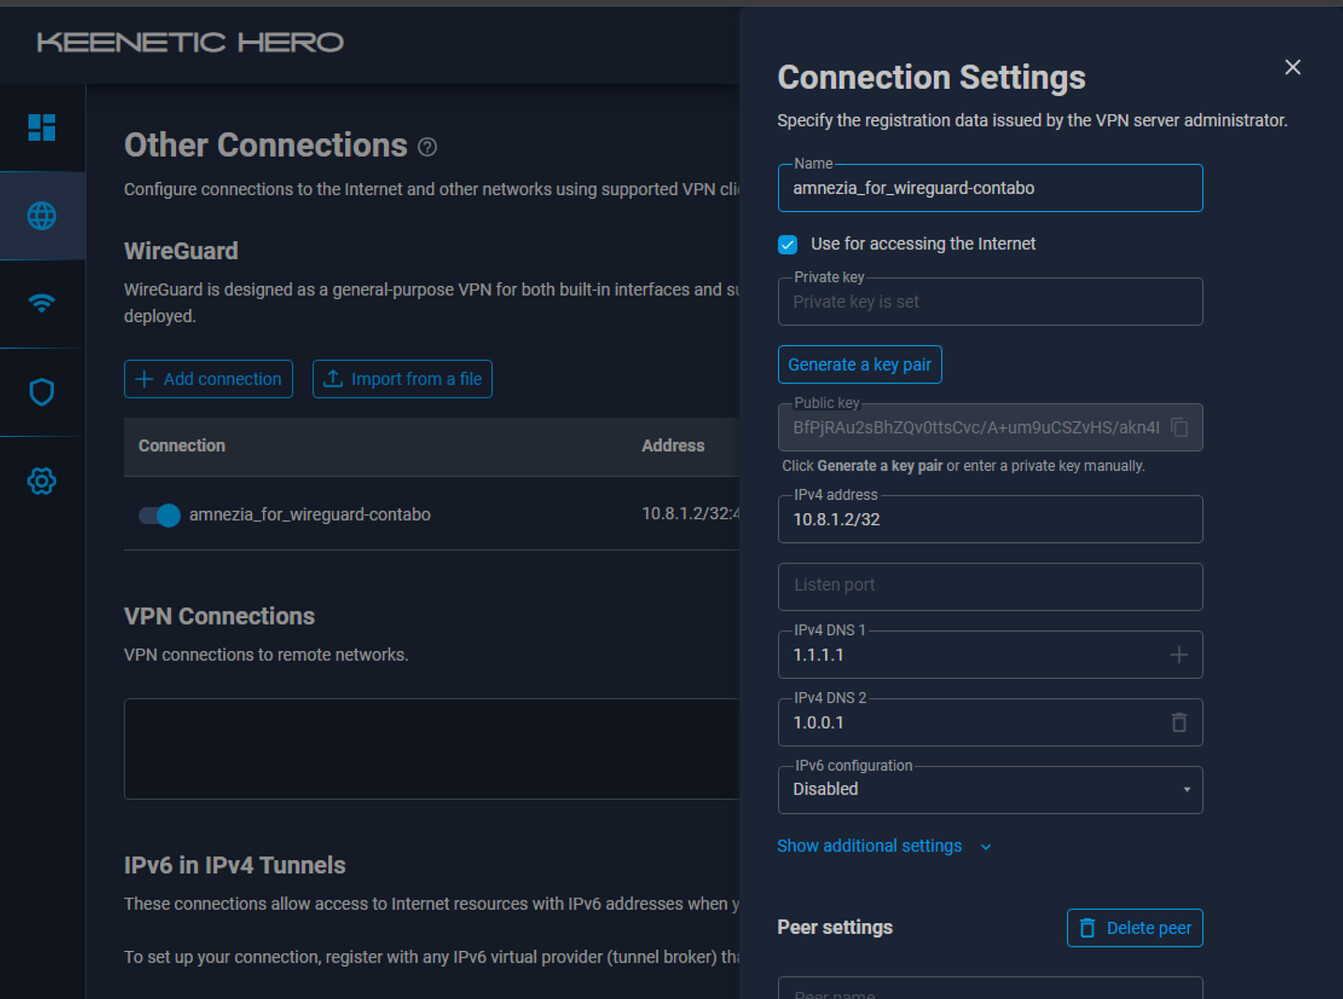The image size is (1343, 999).
Task: Open the Wi-Fi section in sidebar
Action: (42, 303)
